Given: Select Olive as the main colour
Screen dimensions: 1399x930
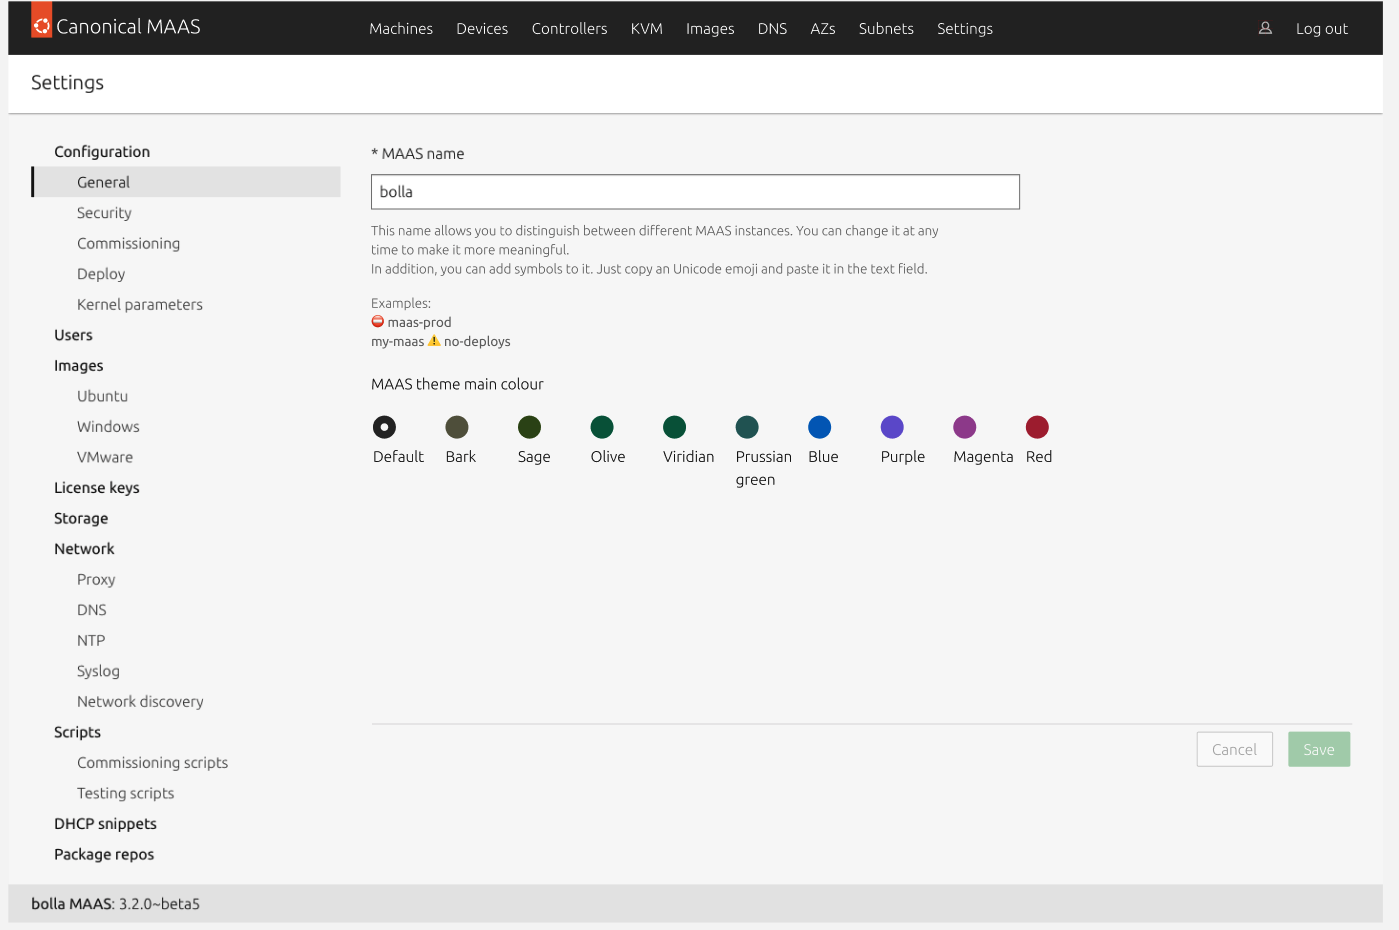Looking at the screenshot, I should coord(602,427).
